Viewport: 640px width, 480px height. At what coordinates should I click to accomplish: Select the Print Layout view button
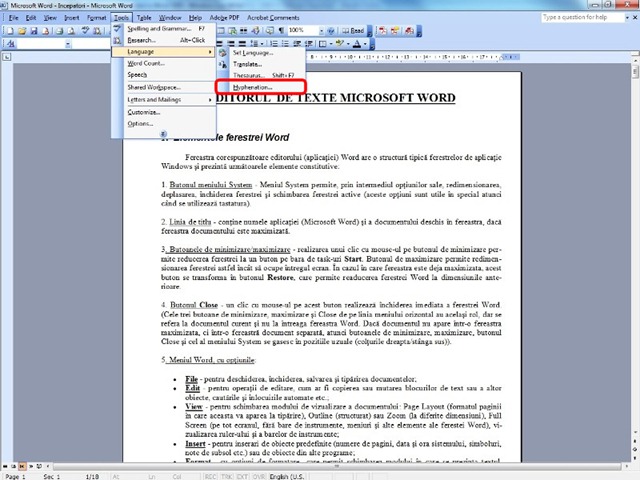pyautogui.click(x=22, y=466)
